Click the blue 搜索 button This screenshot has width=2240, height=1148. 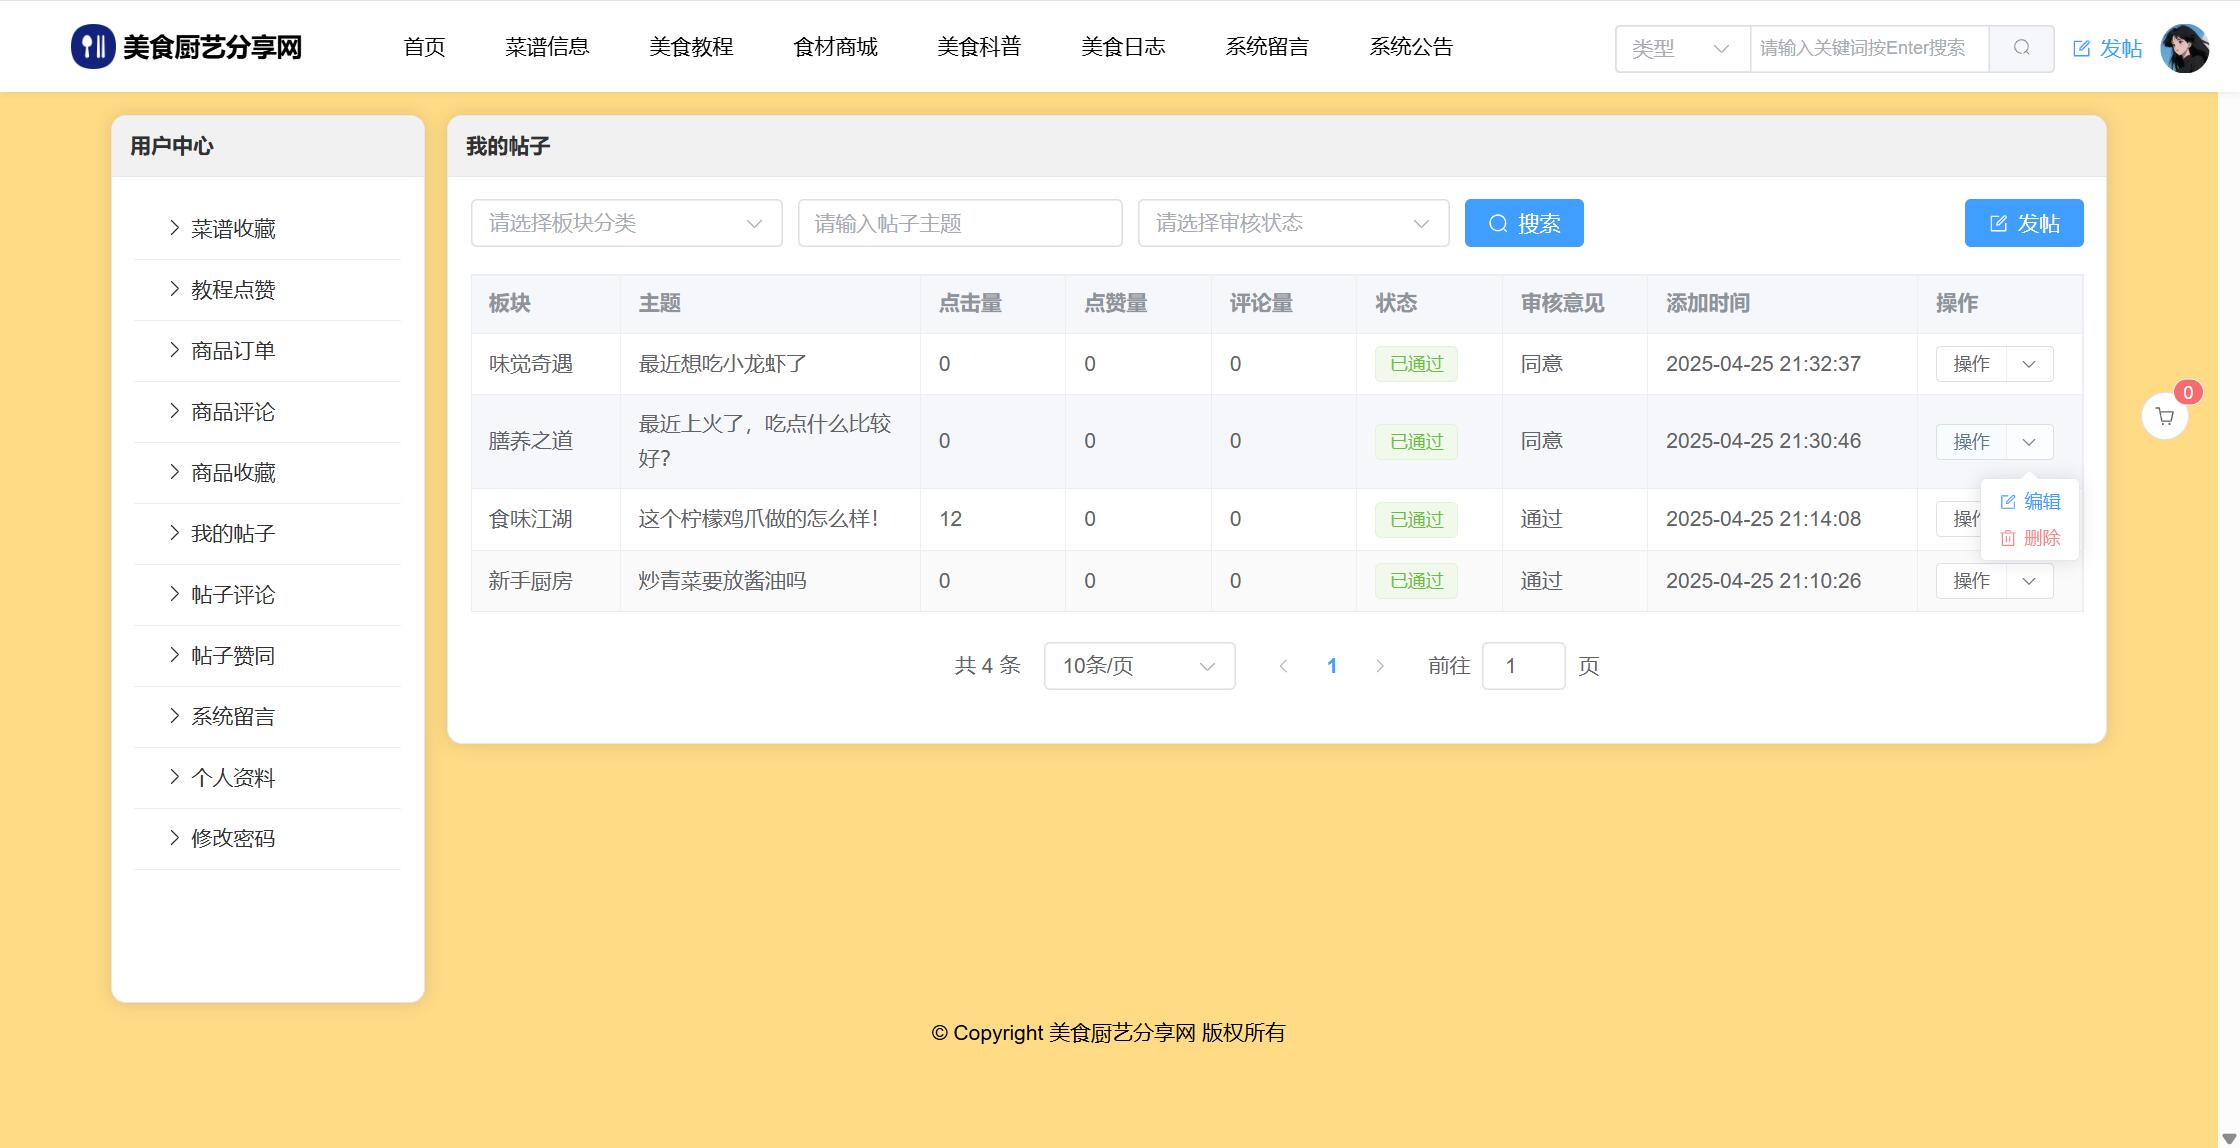[x=1523, y=223]
